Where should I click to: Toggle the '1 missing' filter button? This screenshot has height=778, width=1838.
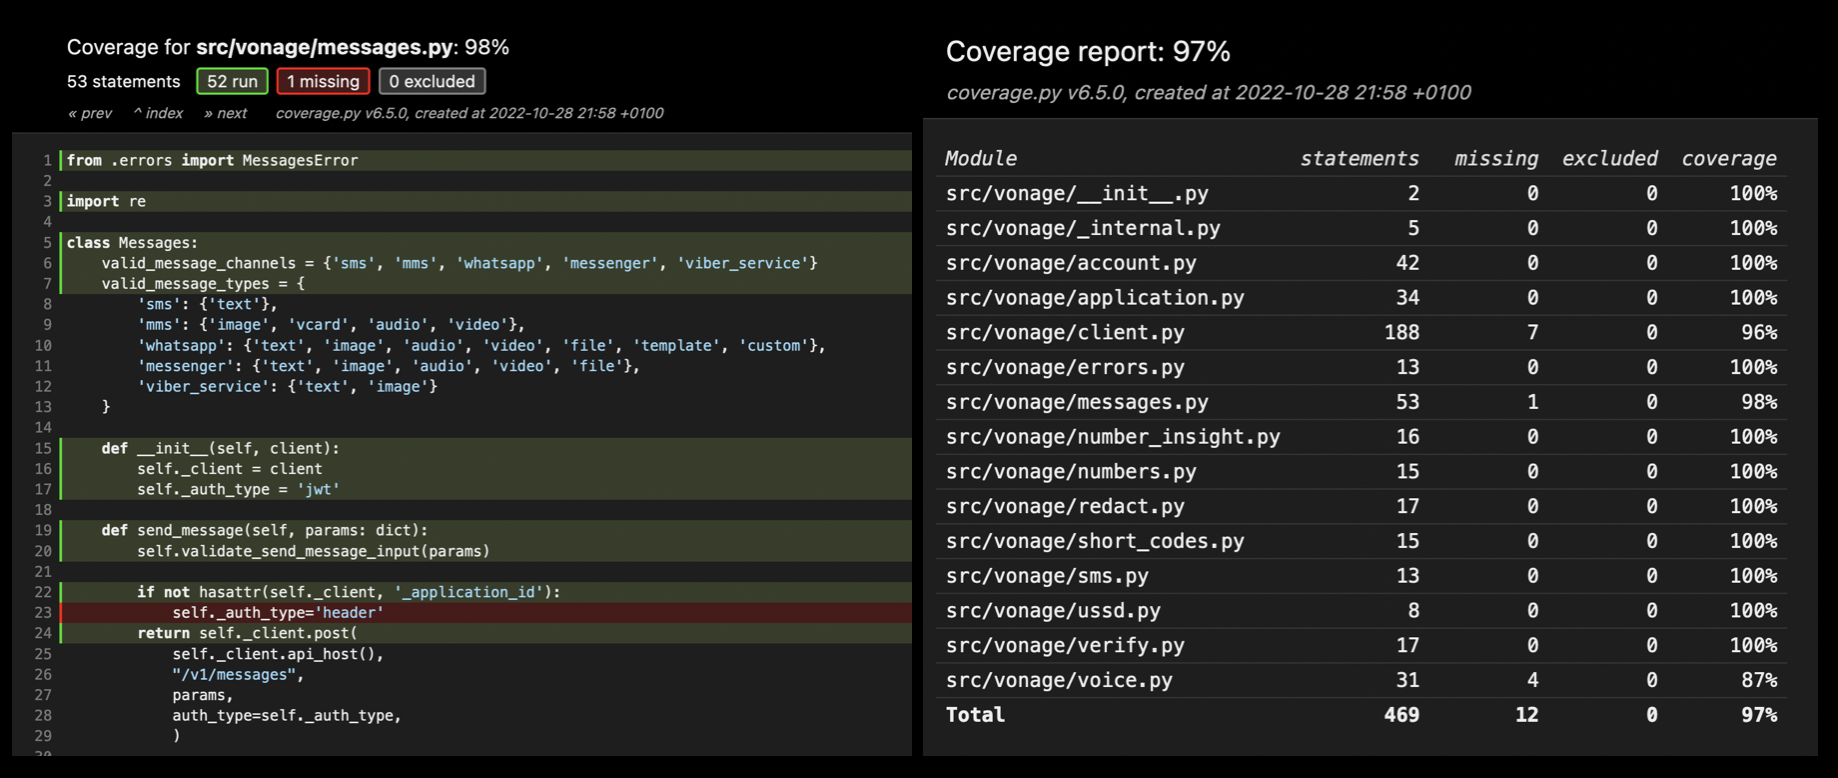[323, 81]
